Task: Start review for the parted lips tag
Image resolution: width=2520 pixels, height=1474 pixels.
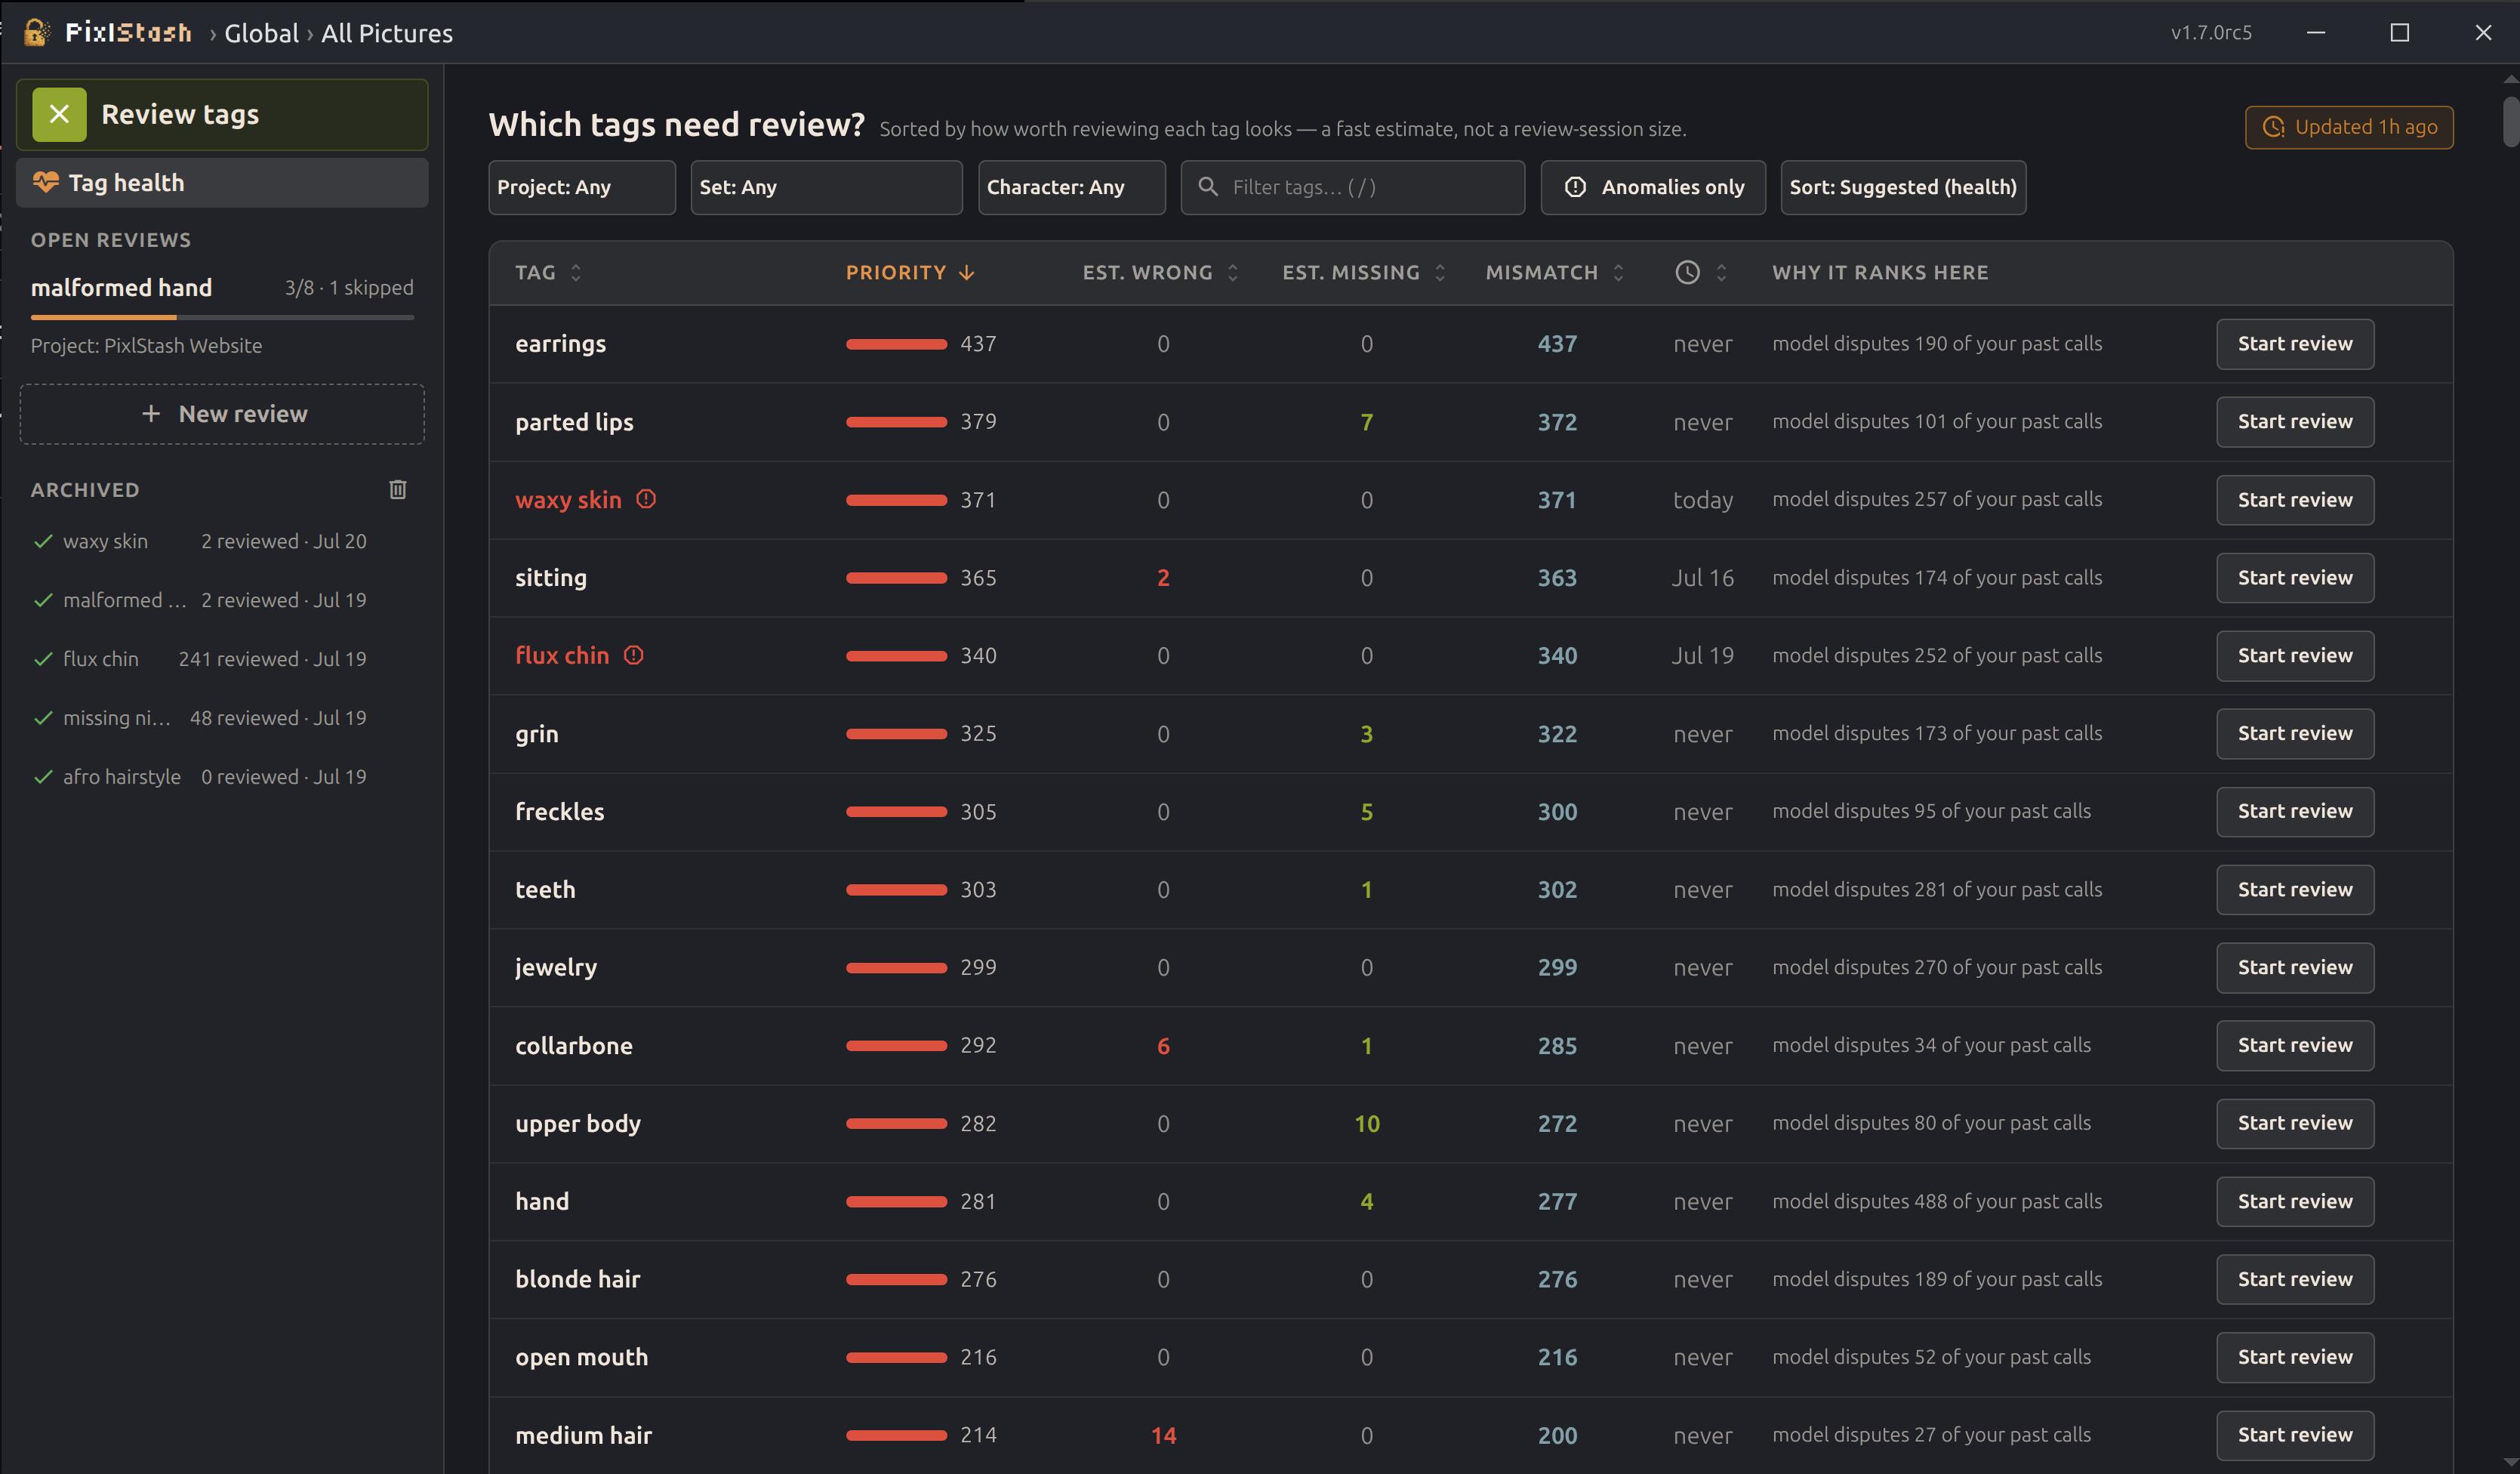Action: pos(2294,422)
